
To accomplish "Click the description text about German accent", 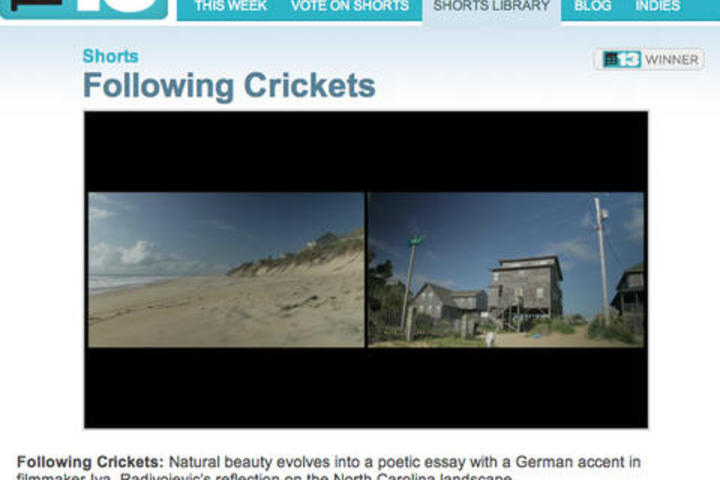I will pyautogui.click(x=405, y=462).
